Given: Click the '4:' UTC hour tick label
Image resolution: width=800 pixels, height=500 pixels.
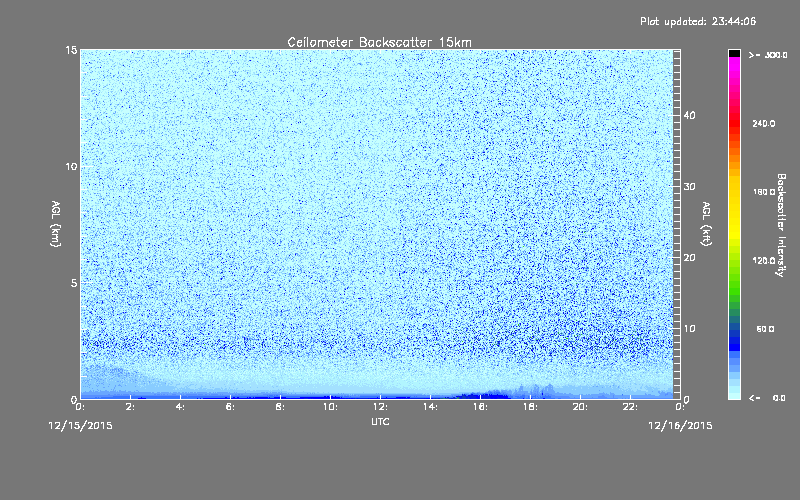Looking at the screenshot, I should click(181, 407).
